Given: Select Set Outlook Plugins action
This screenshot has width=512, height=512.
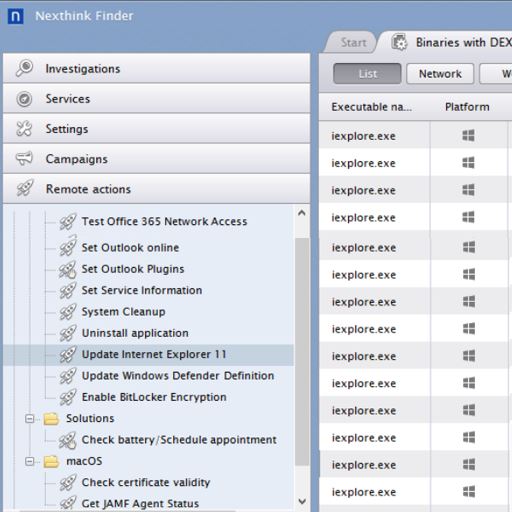Looking at the screenshot, I should [133, 269].
